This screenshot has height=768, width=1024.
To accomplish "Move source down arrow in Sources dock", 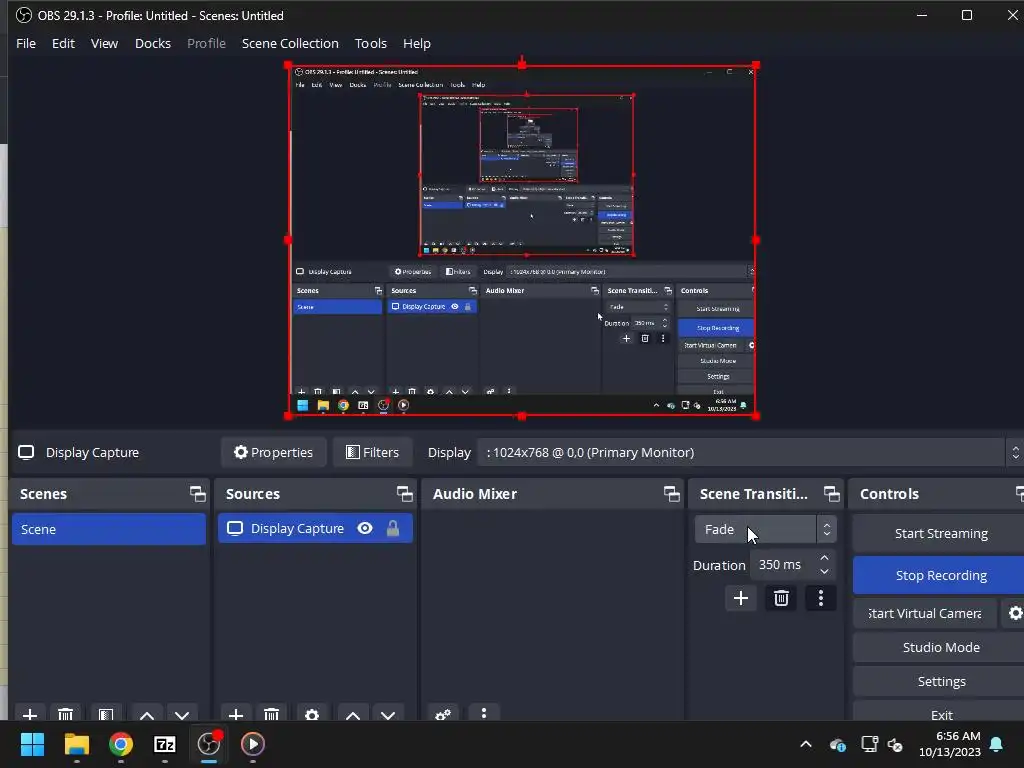I will [x=388, y=714].
